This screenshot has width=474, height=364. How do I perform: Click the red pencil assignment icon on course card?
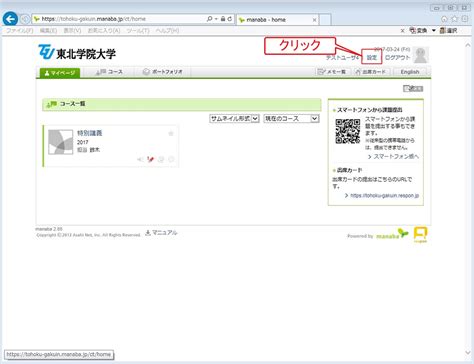click(151, 159)
